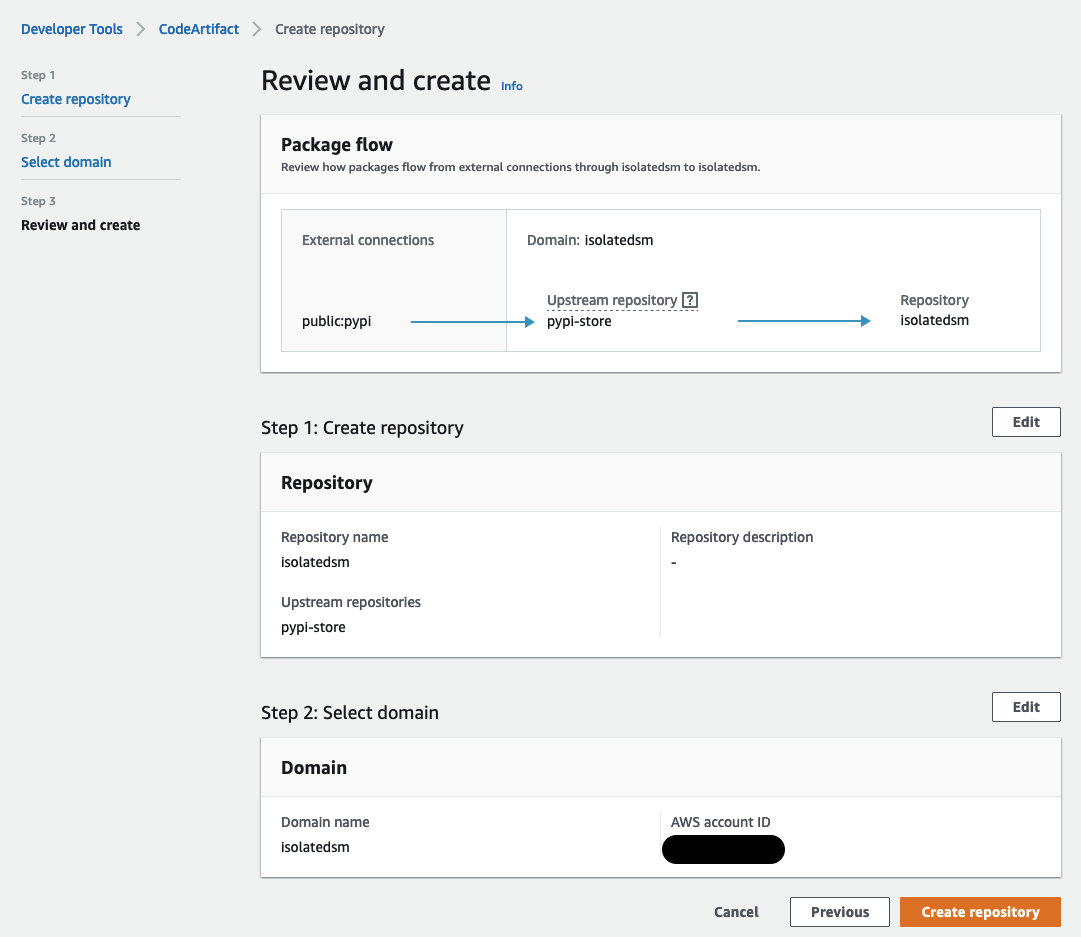The width and height of the screenshot is (1081, 937).
Task: Open Info link beside Review and create
Action: 512,86
